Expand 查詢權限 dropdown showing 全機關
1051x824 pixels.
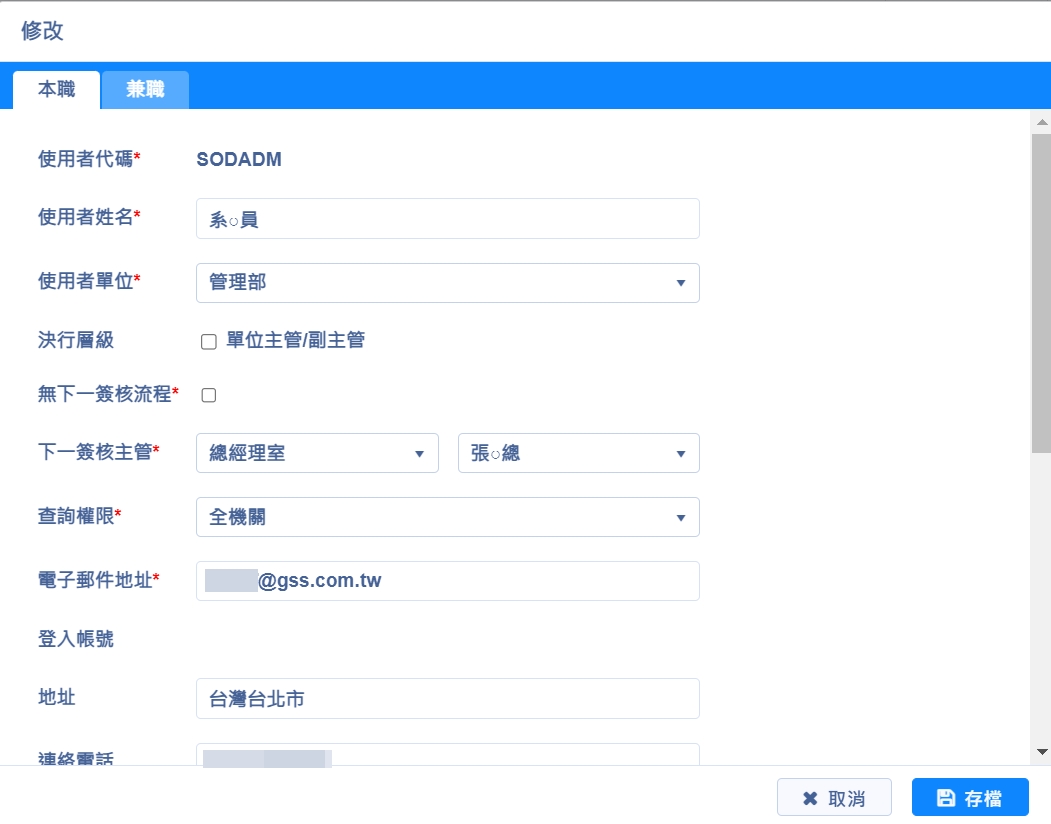click(447, 517)
